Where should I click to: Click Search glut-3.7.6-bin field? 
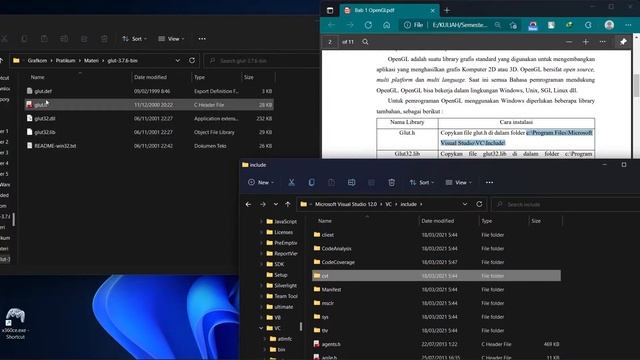click(x=262, y=60)
